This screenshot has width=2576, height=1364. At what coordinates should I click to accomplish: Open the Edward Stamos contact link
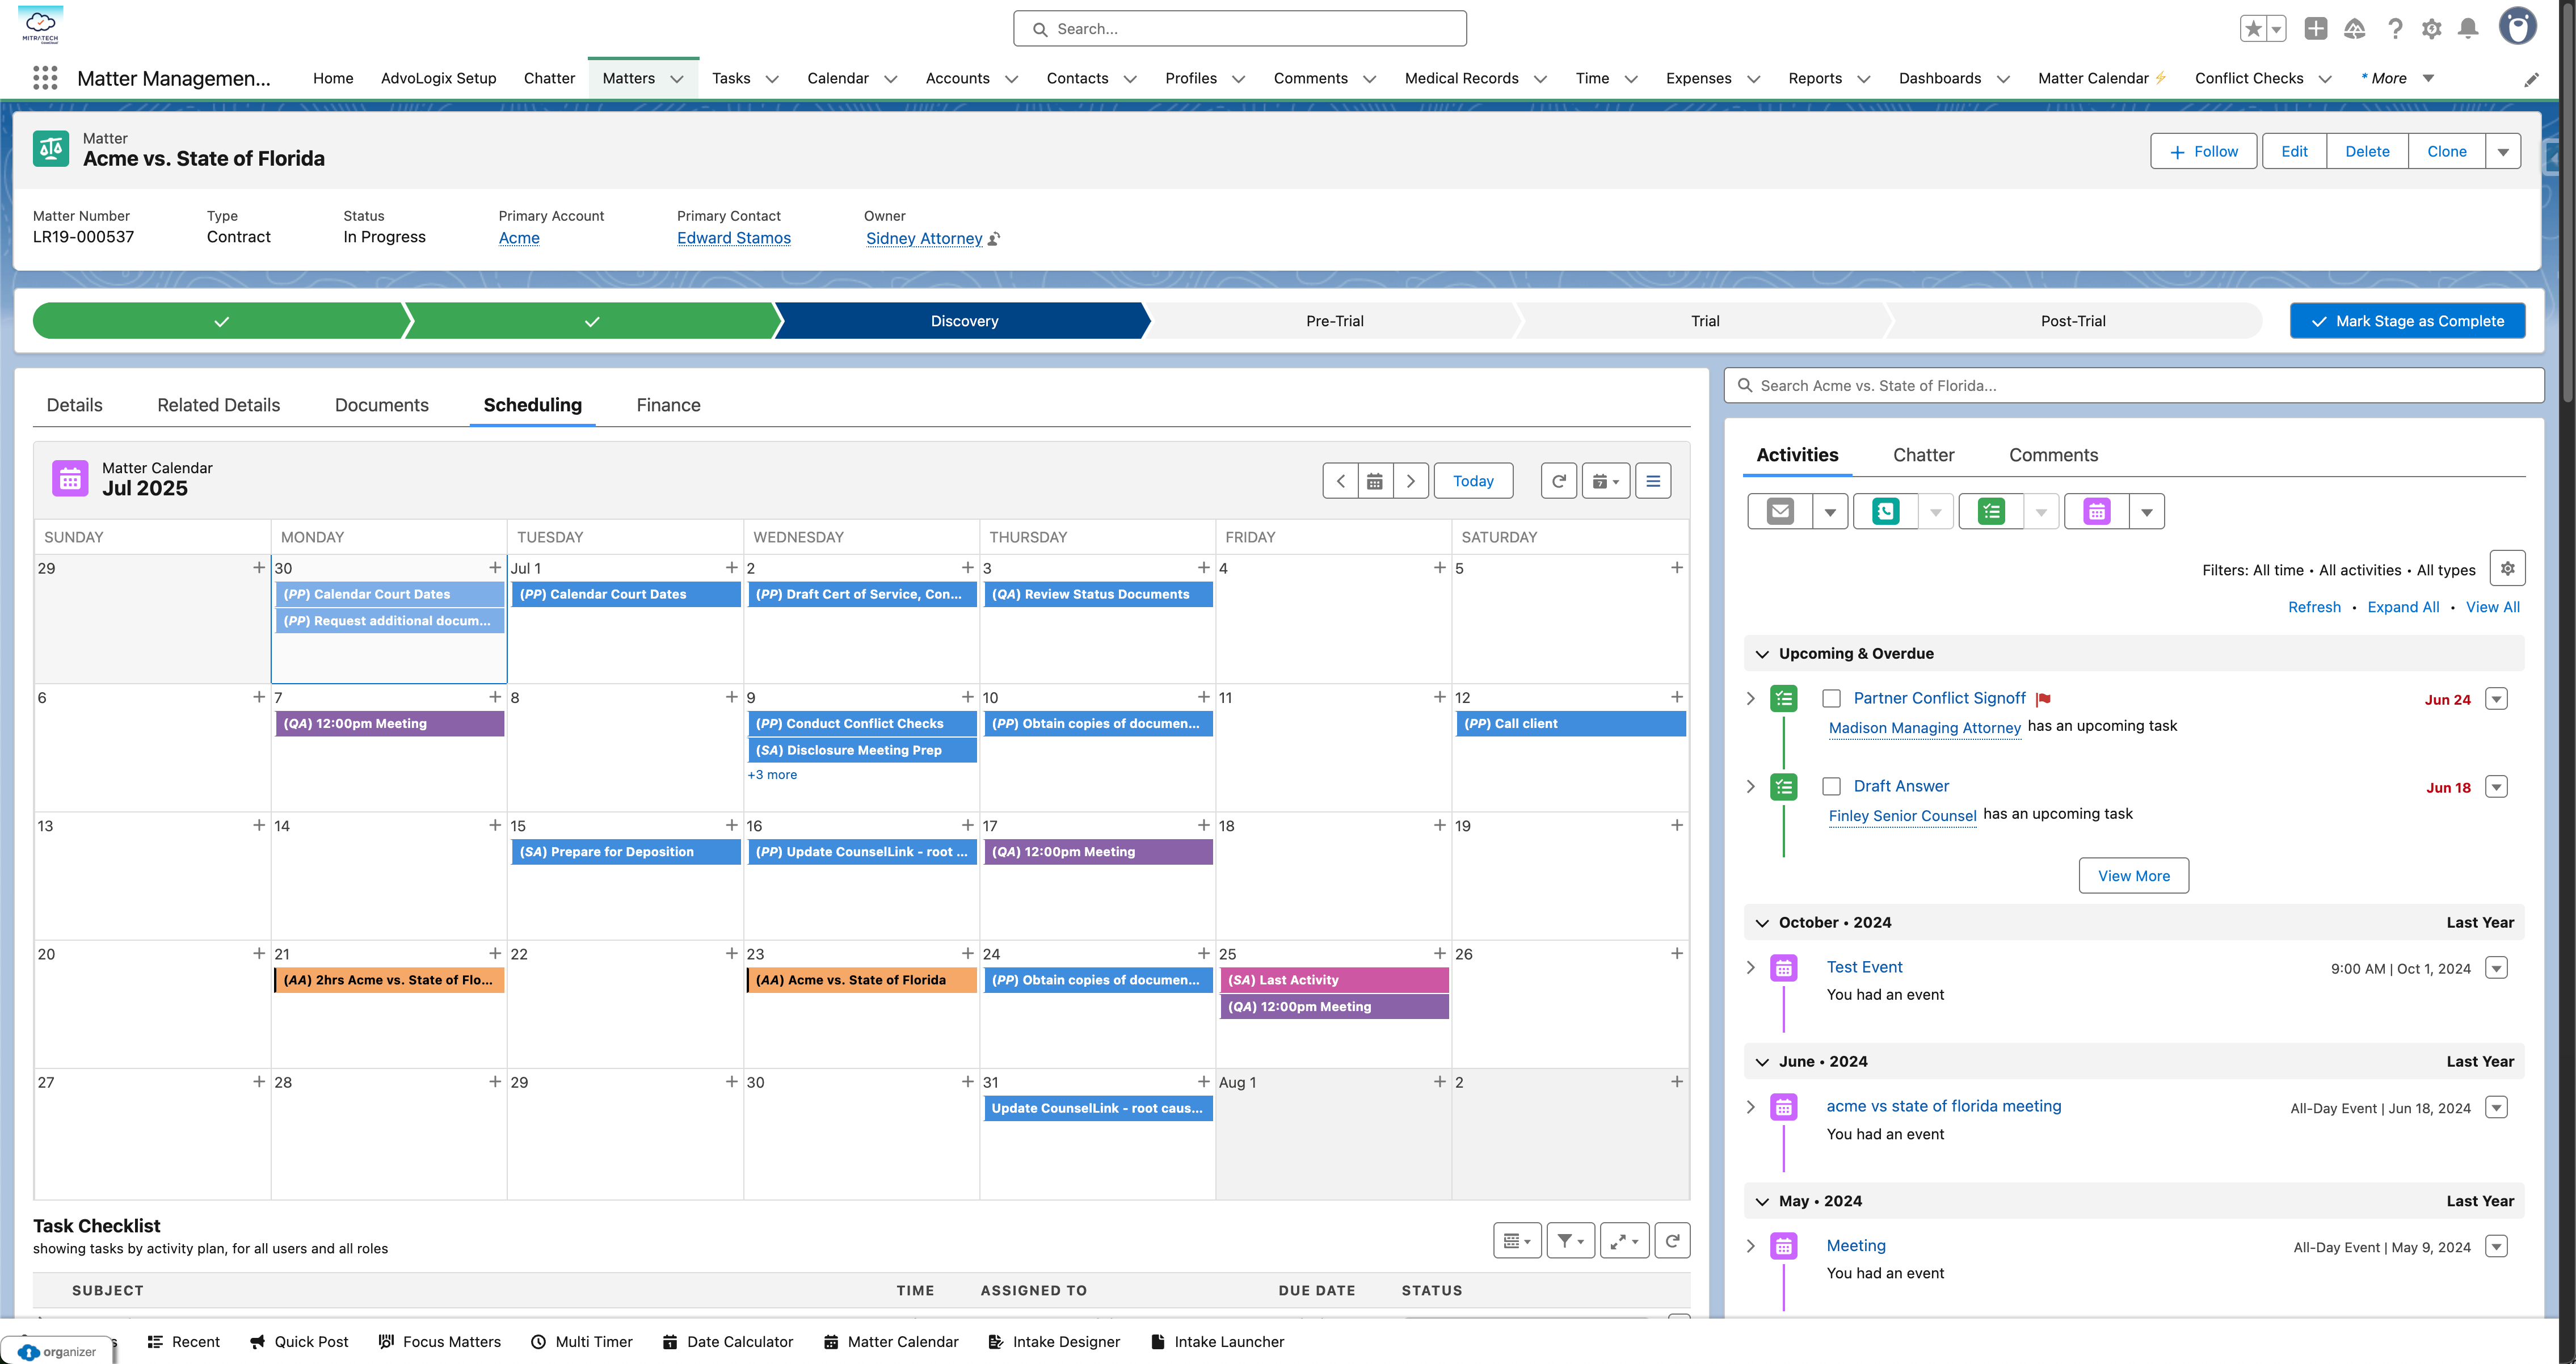click(733, 238)
